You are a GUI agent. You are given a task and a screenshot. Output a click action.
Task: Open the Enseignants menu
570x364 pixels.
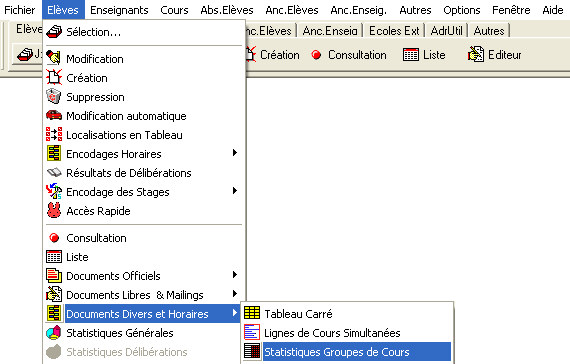119,10
